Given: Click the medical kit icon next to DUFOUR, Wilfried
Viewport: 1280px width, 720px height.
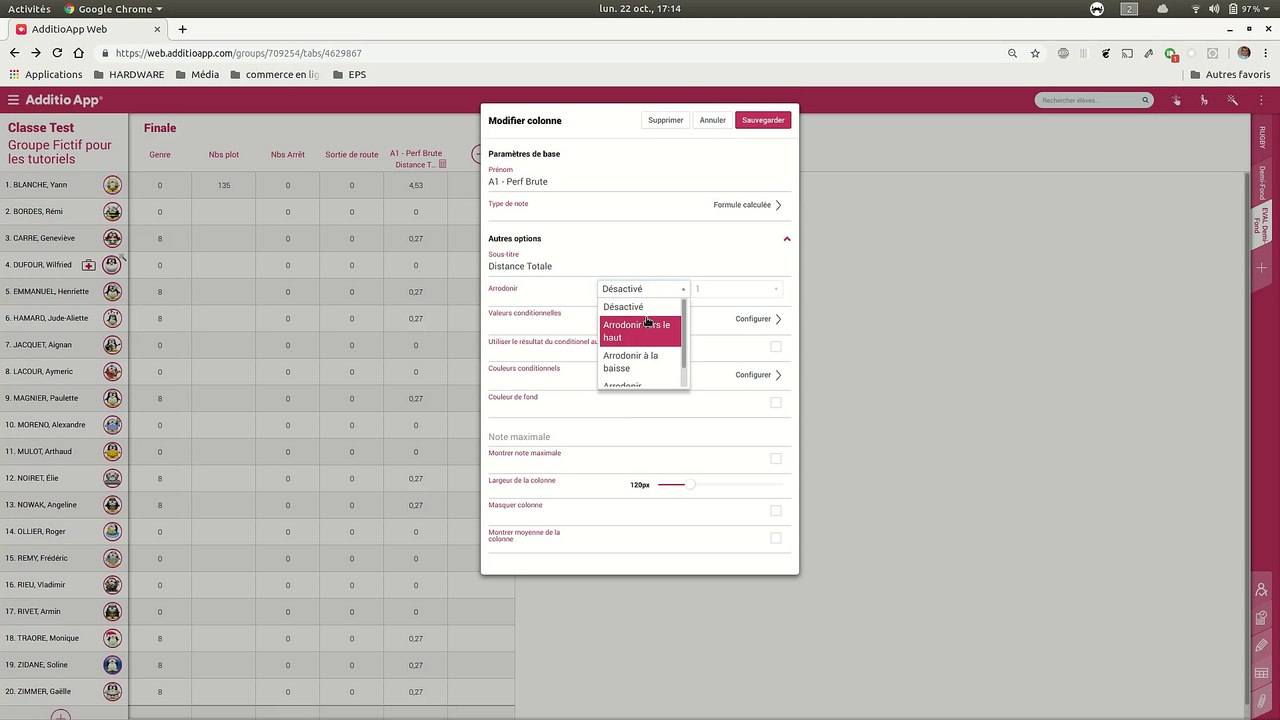Looking at the screenshot, I should 89,265.
